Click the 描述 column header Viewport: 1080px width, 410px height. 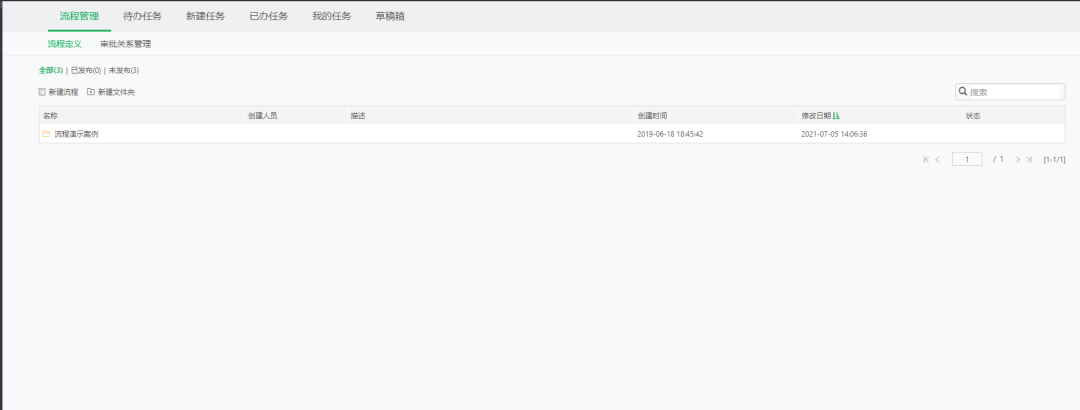(x=490, y=116)
